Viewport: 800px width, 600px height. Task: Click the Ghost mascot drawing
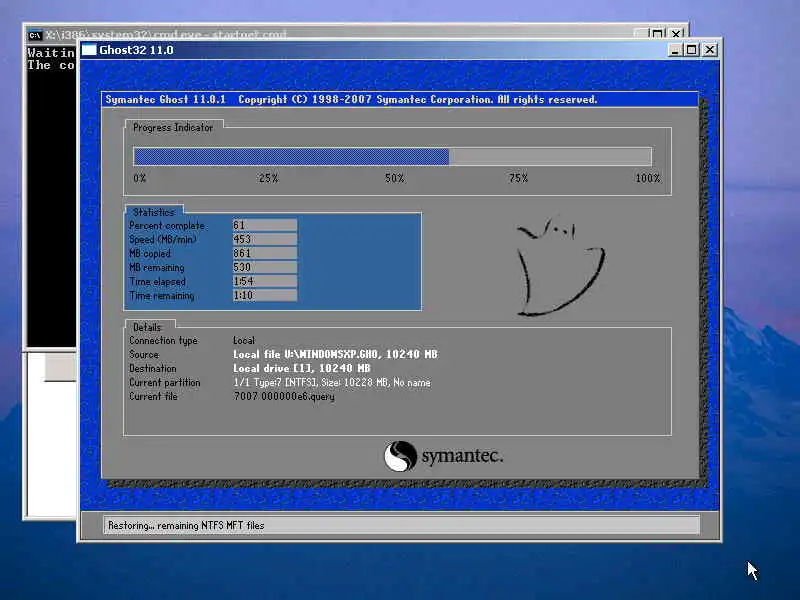(561, 266)
